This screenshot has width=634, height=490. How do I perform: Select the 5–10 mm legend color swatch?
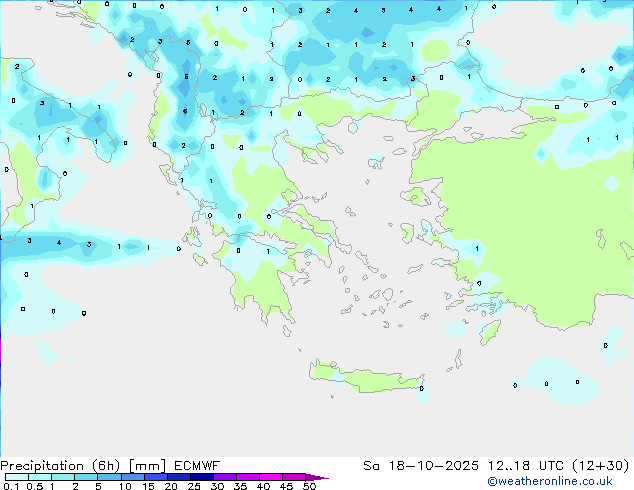[x=109, y=477]
